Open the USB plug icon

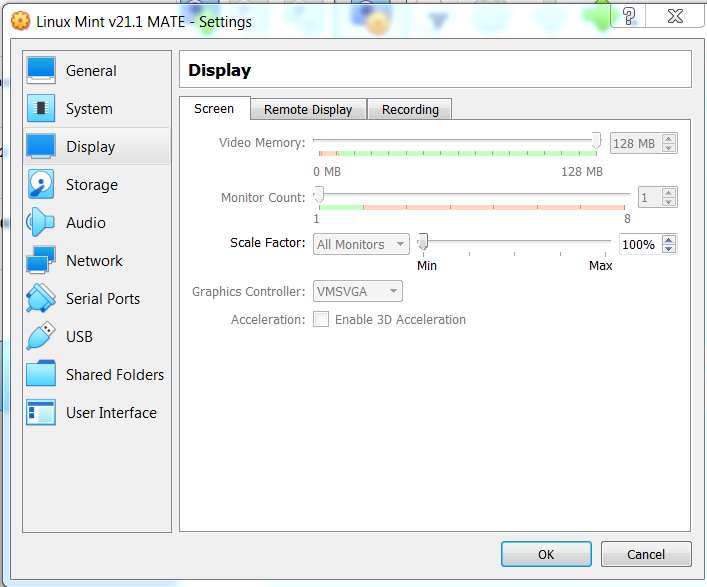[x=41, y=336]
